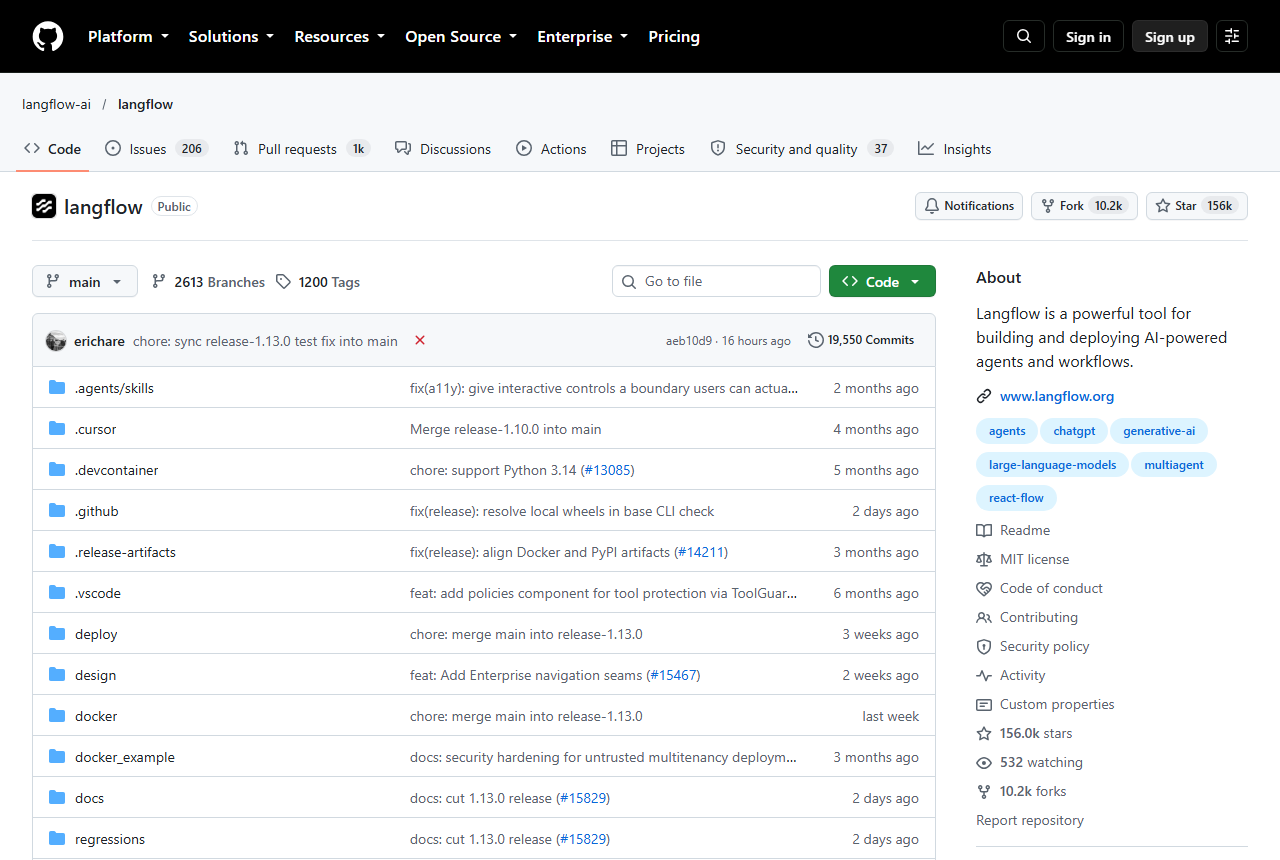Screen dimensions: 1280x860
Task: Expand the Resources menu
Action: (339, 37)
